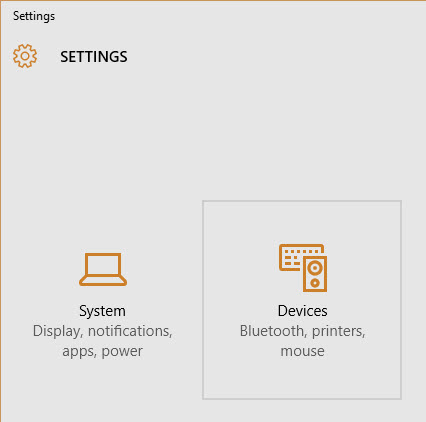This screenshot has height=422, width=426.
Task: Click the SETTINGS page heading
Action: [94, 57]
